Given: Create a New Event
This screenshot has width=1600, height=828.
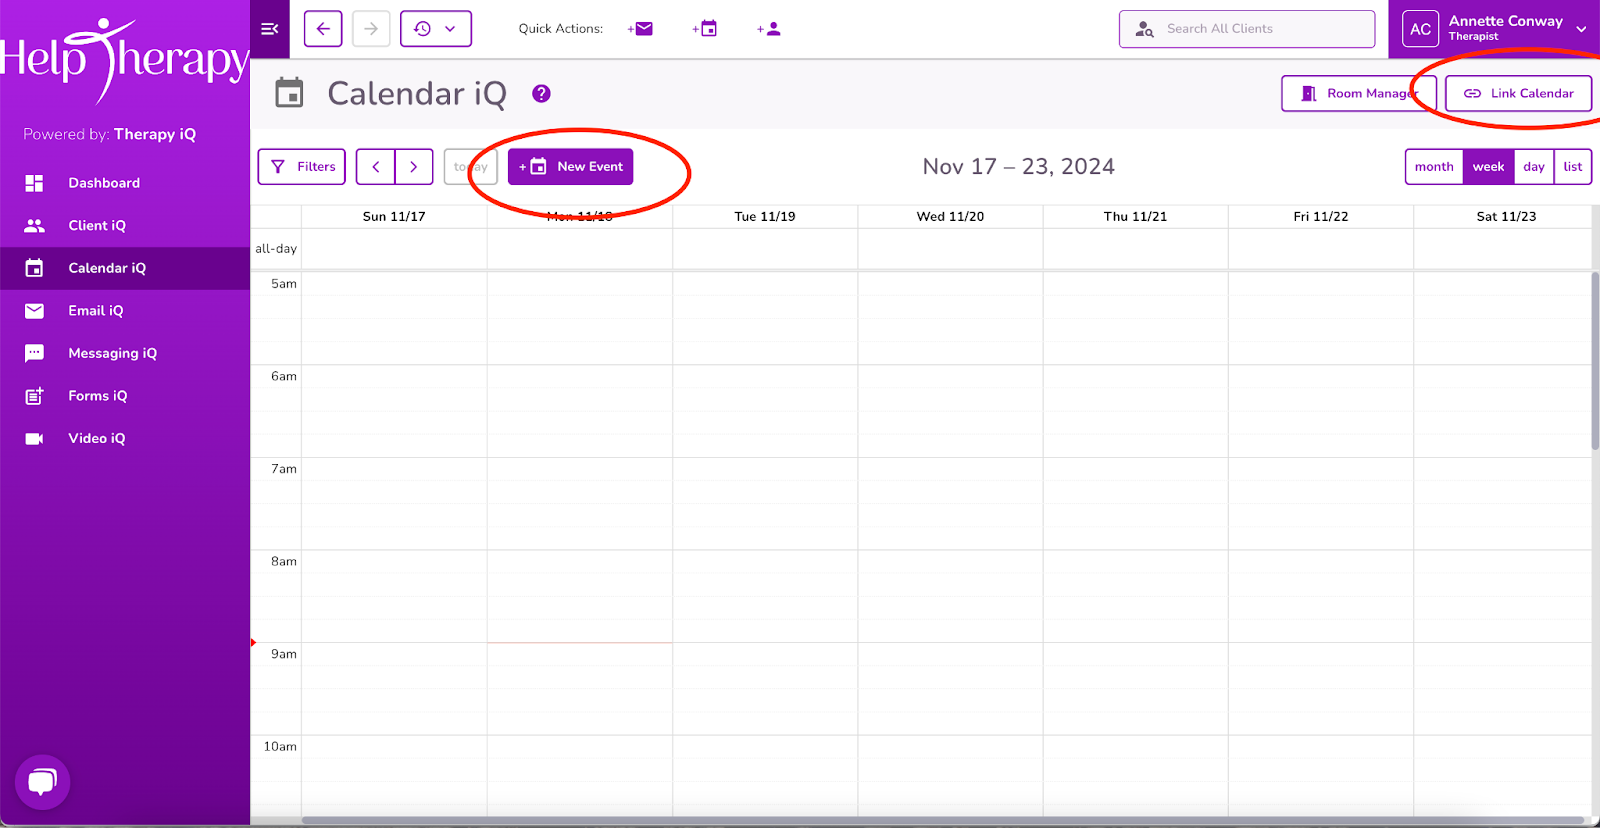Looking at the screenshot, I should pyautogui.click(x=570, y=167).
